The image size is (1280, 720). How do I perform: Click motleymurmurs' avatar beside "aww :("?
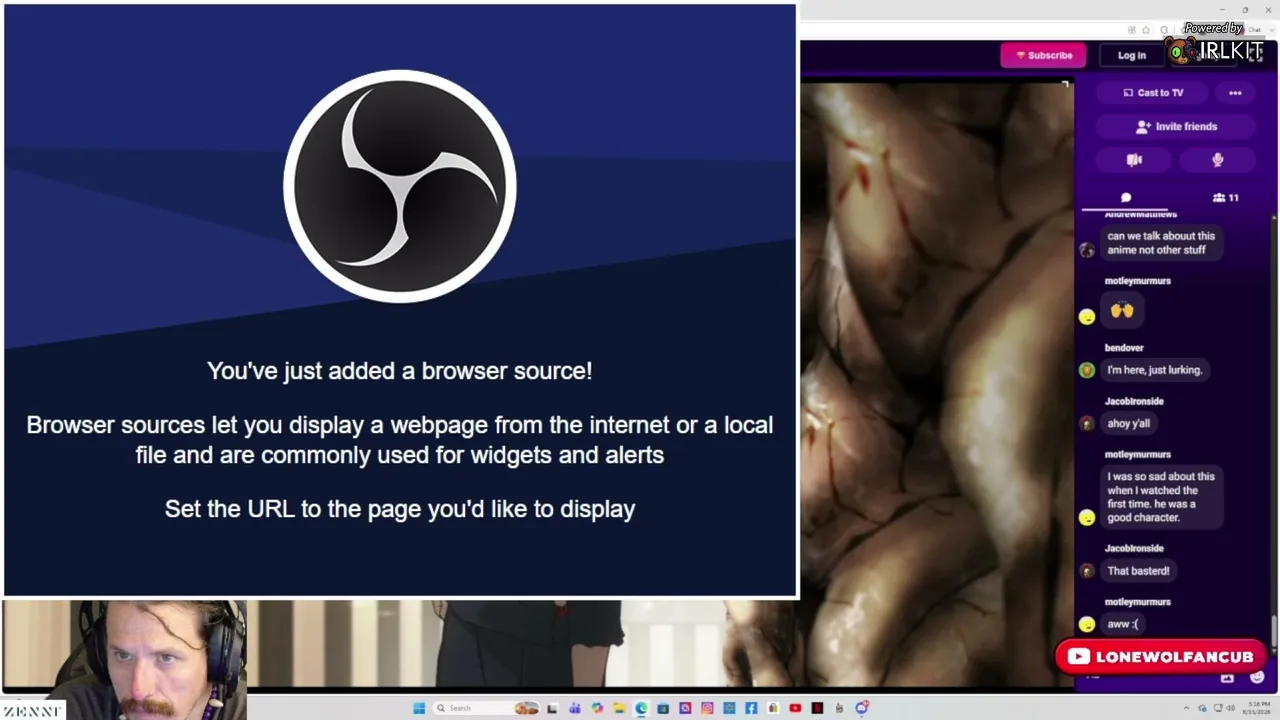(x=1087, y=624)
